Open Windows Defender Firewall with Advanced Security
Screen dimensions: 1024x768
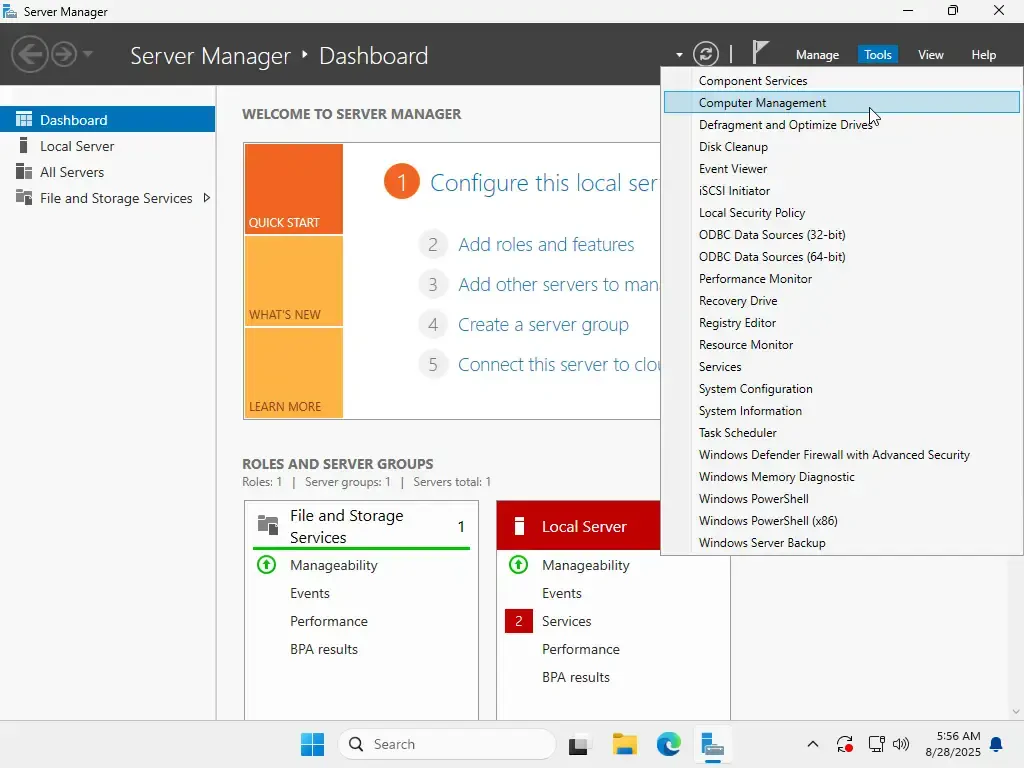[841, 455]
